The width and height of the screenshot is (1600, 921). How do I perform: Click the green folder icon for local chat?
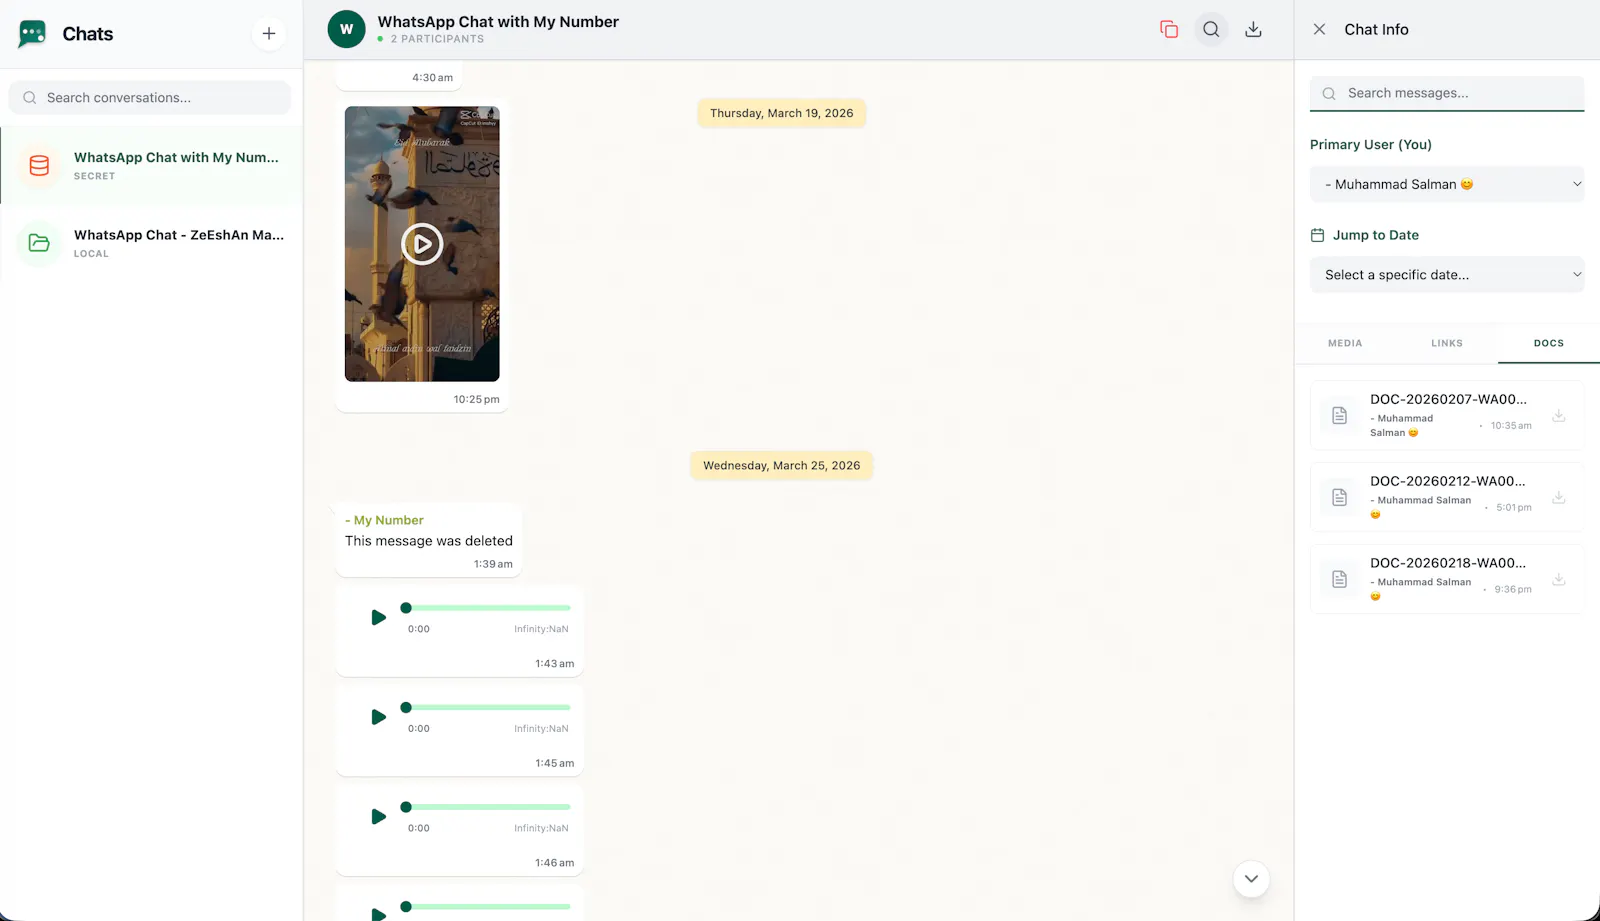click(x=39, y=243)
